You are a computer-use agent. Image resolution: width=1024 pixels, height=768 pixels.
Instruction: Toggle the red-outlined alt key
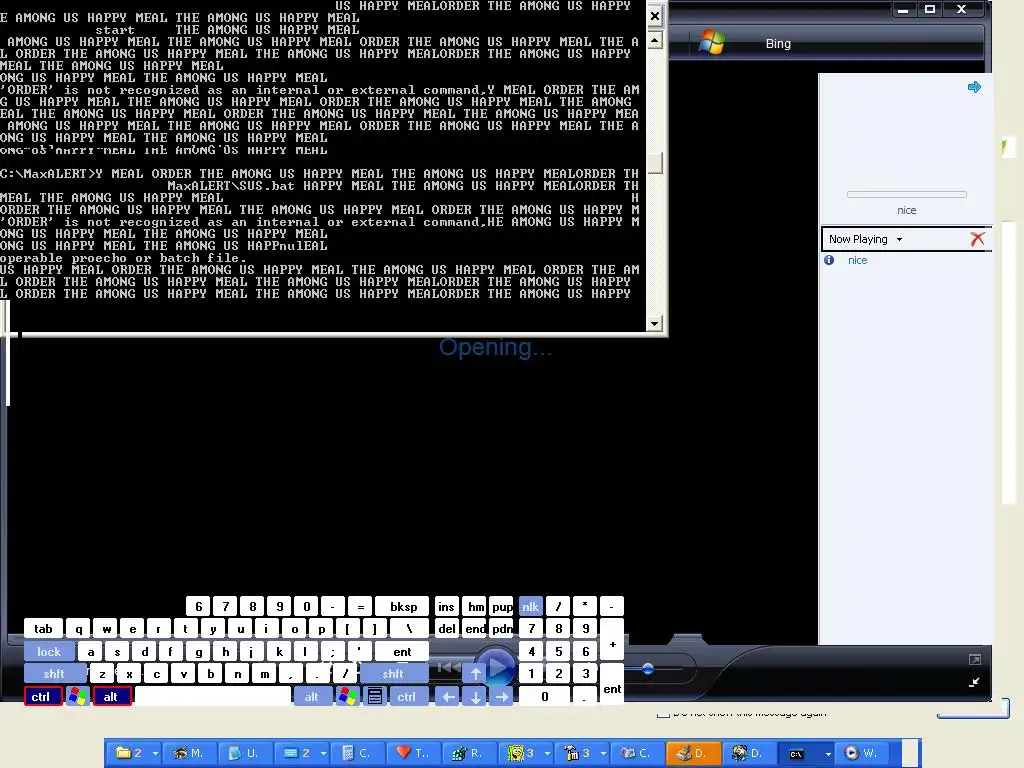pyautogui.click(x=112, y=696)
